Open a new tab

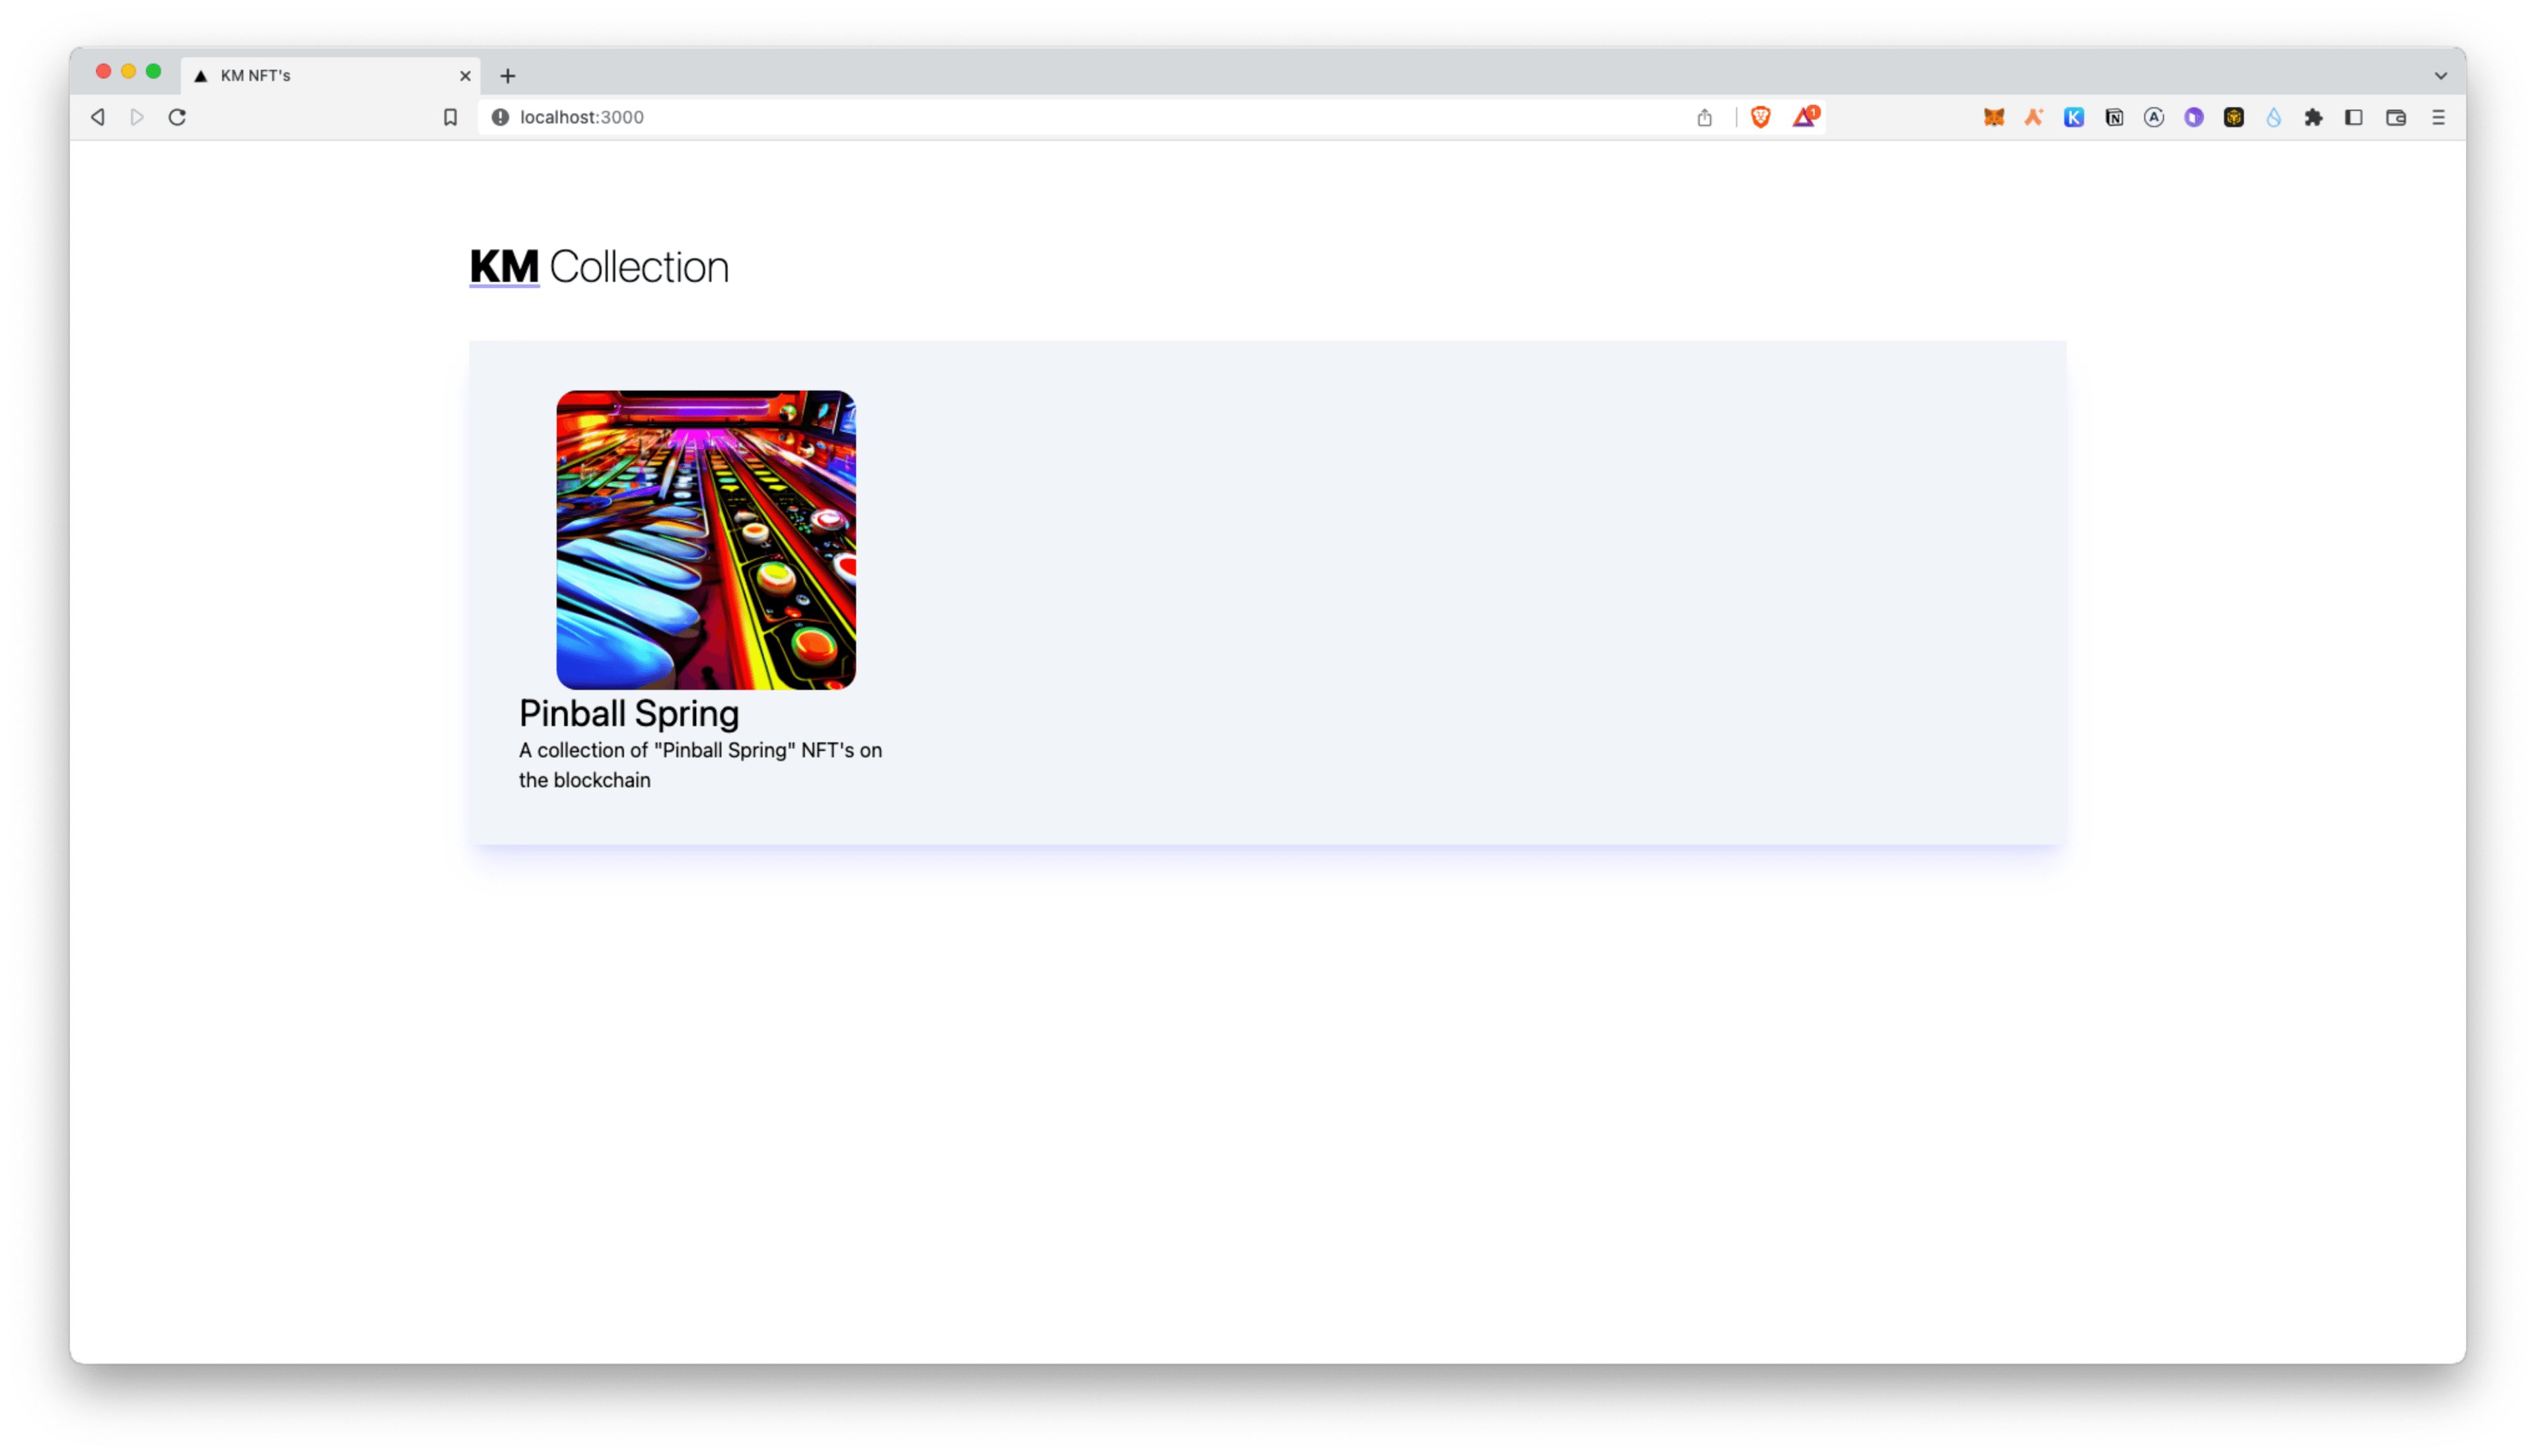point(508,75)
